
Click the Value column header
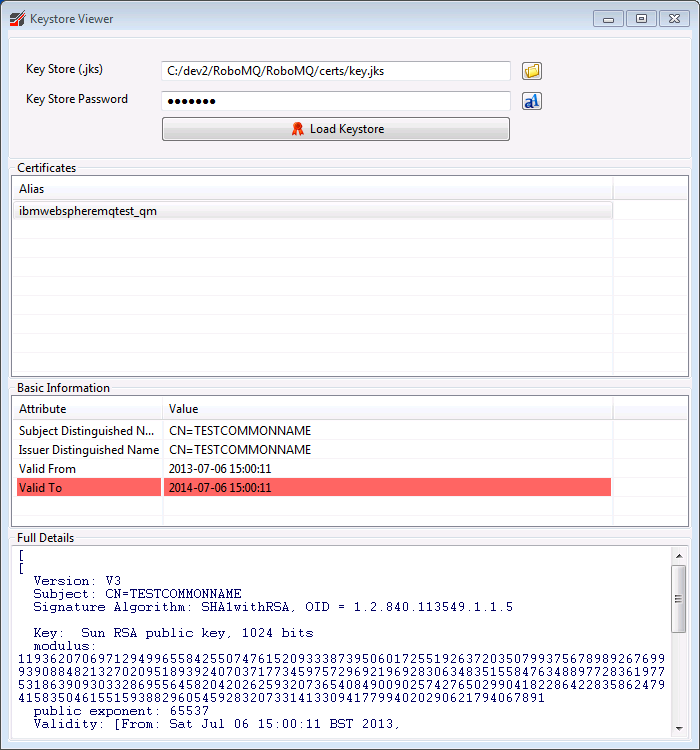[x=386, y=408]
